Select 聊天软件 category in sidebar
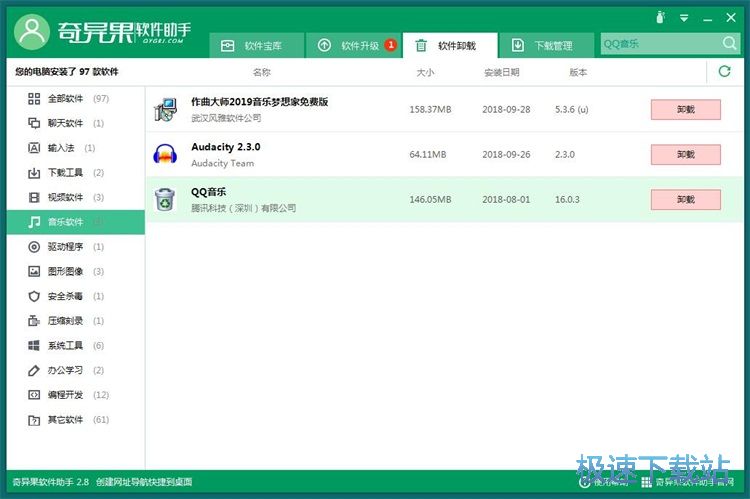Image resolution: width=750 pixels, height=499 pixels. tap(76, 123)
